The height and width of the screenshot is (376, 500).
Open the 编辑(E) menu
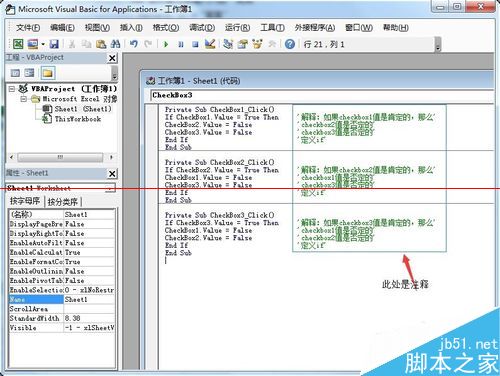[x=62, y=27]
